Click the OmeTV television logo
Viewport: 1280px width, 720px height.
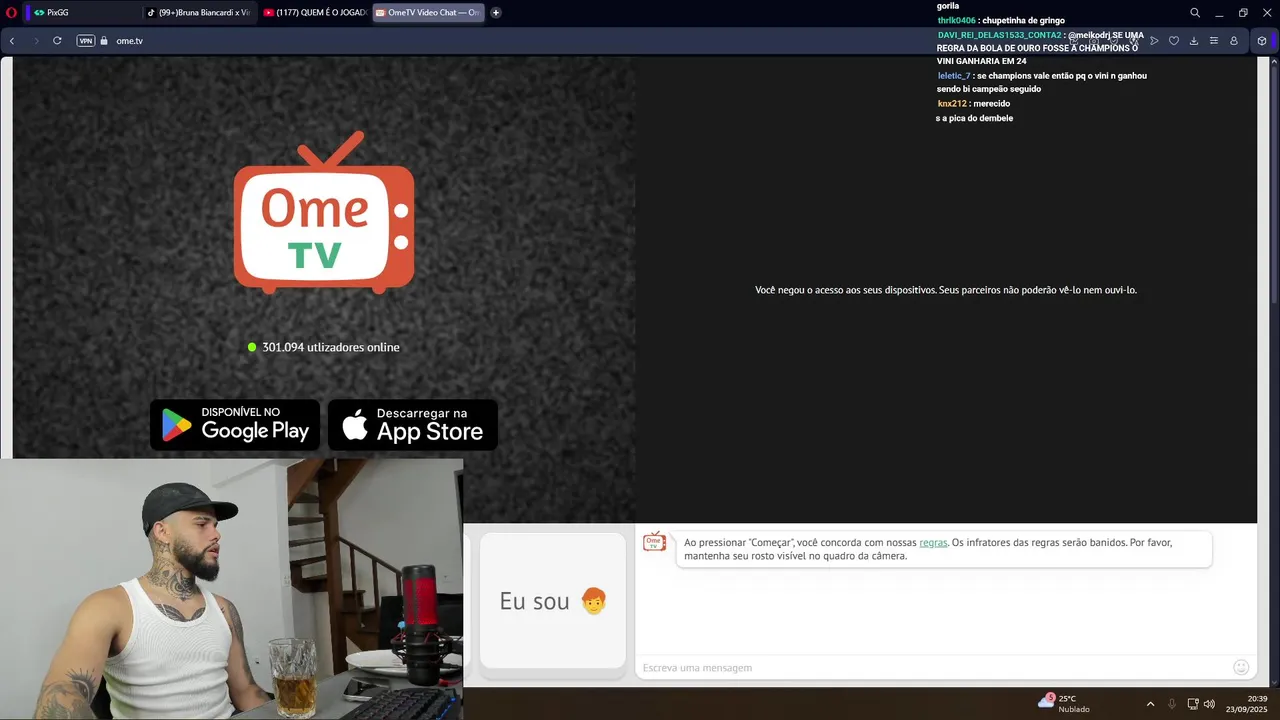(324, 213)
